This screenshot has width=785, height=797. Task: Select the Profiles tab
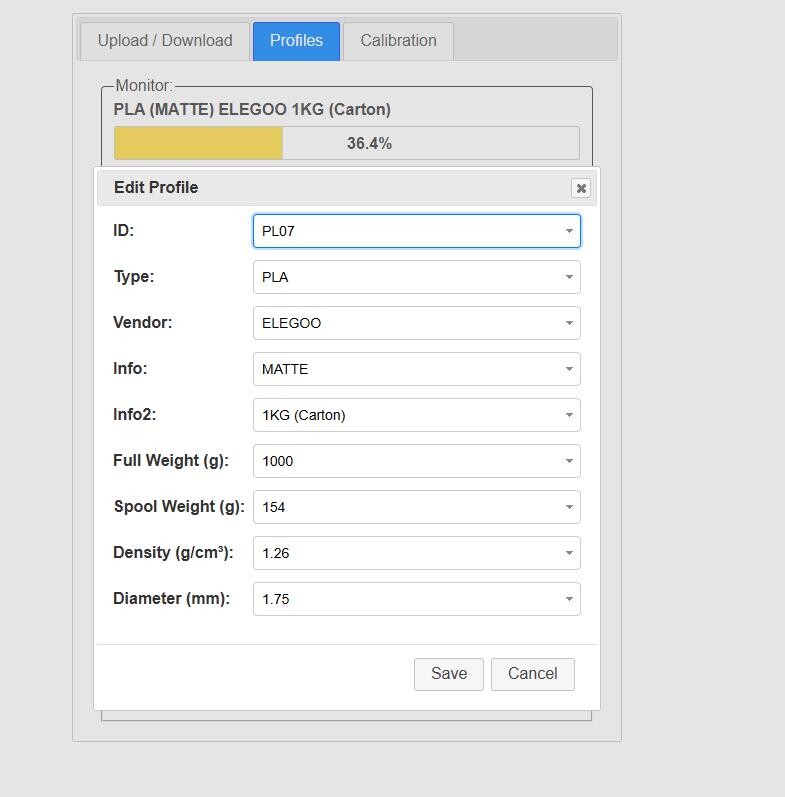pos(296,41)
